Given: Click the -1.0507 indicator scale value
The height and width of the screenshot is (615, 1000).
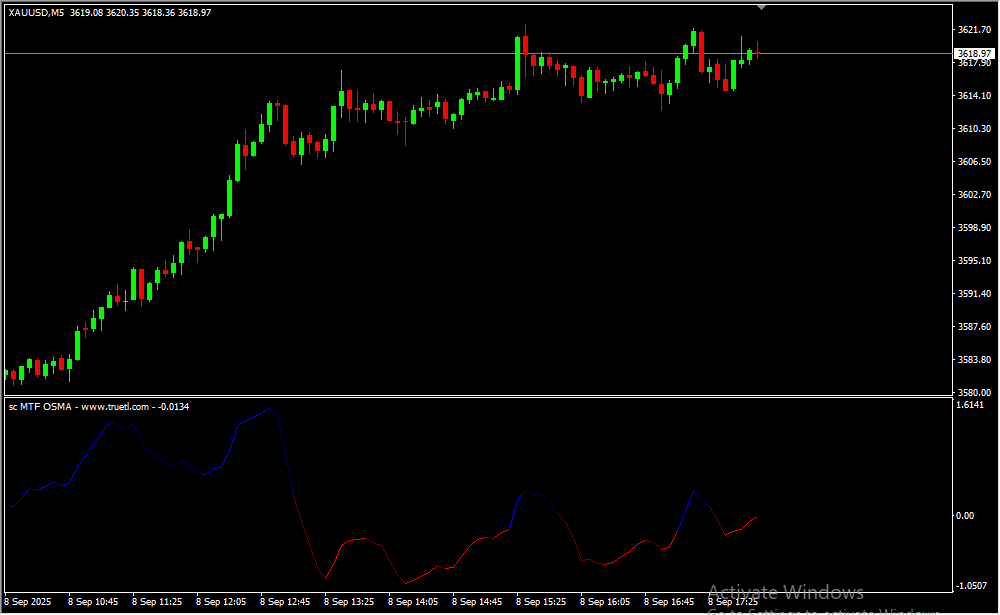Looking at the screenshot, I should coord(971,586).
